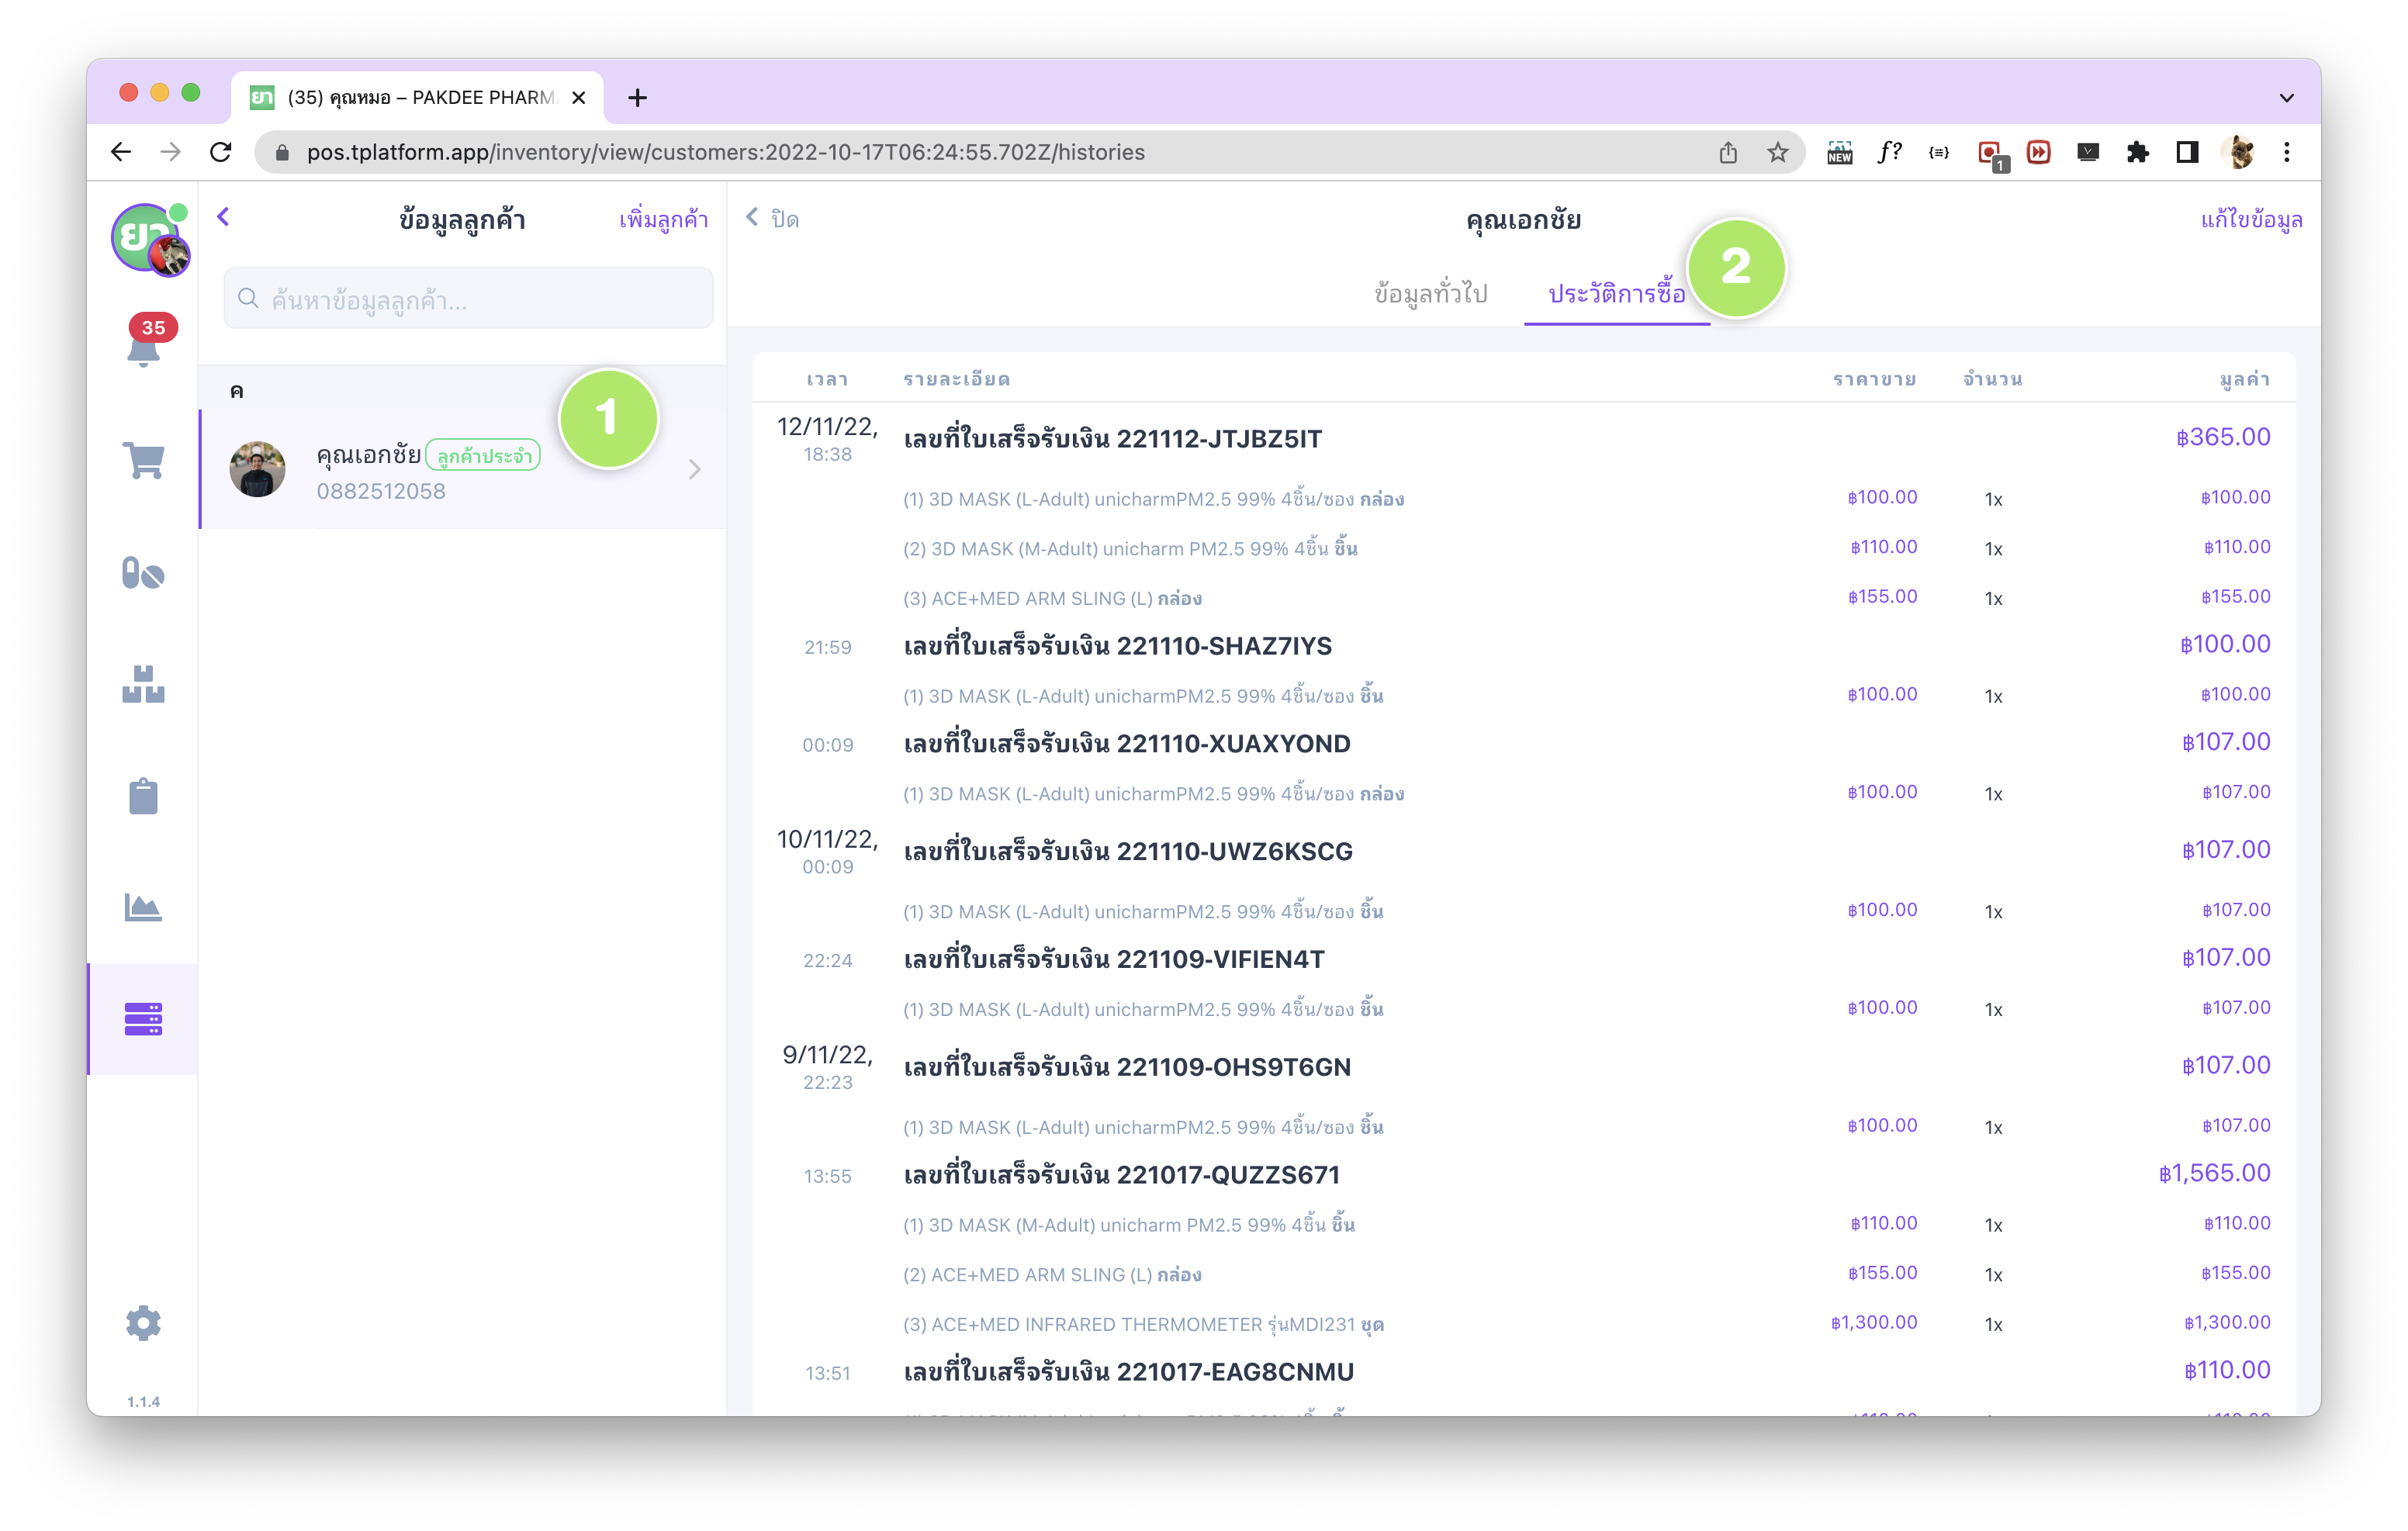
Task: Open the shopping cart sales page
Action: 143,461
